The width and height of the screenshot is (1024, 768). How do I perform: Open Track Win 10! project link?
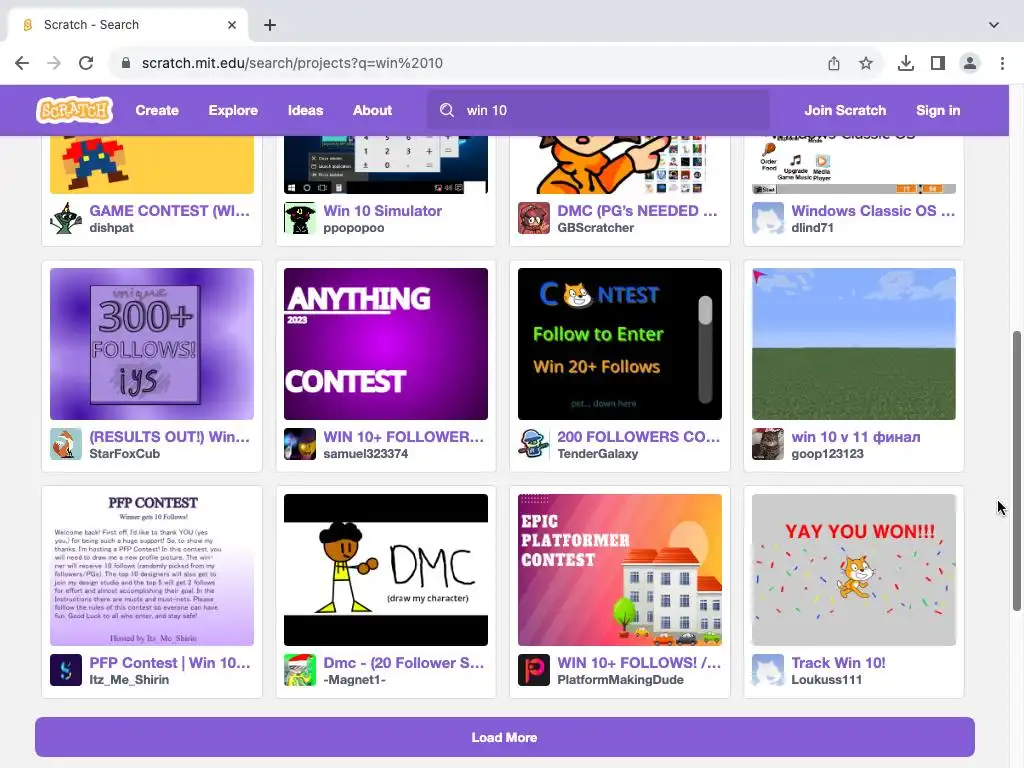[x=839, y=663]
